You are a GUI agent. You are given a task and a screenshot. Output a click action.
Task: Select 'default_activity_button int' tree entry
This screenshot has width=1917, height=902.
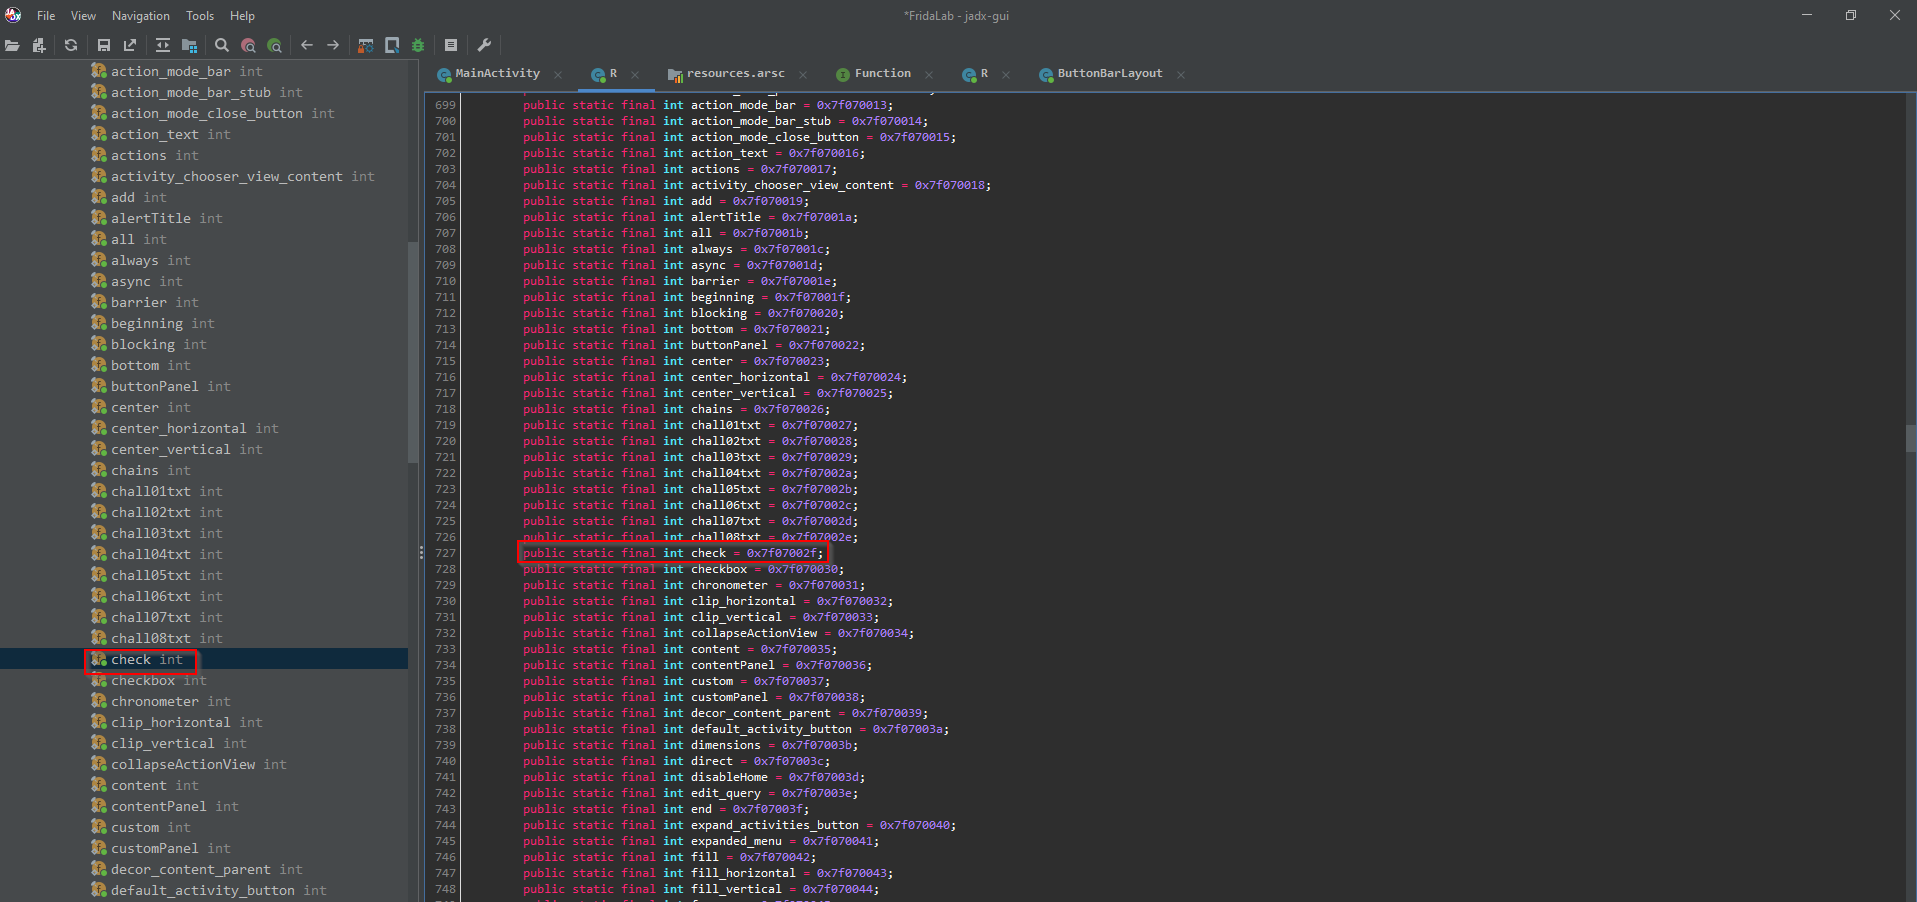tap(219, 890)
